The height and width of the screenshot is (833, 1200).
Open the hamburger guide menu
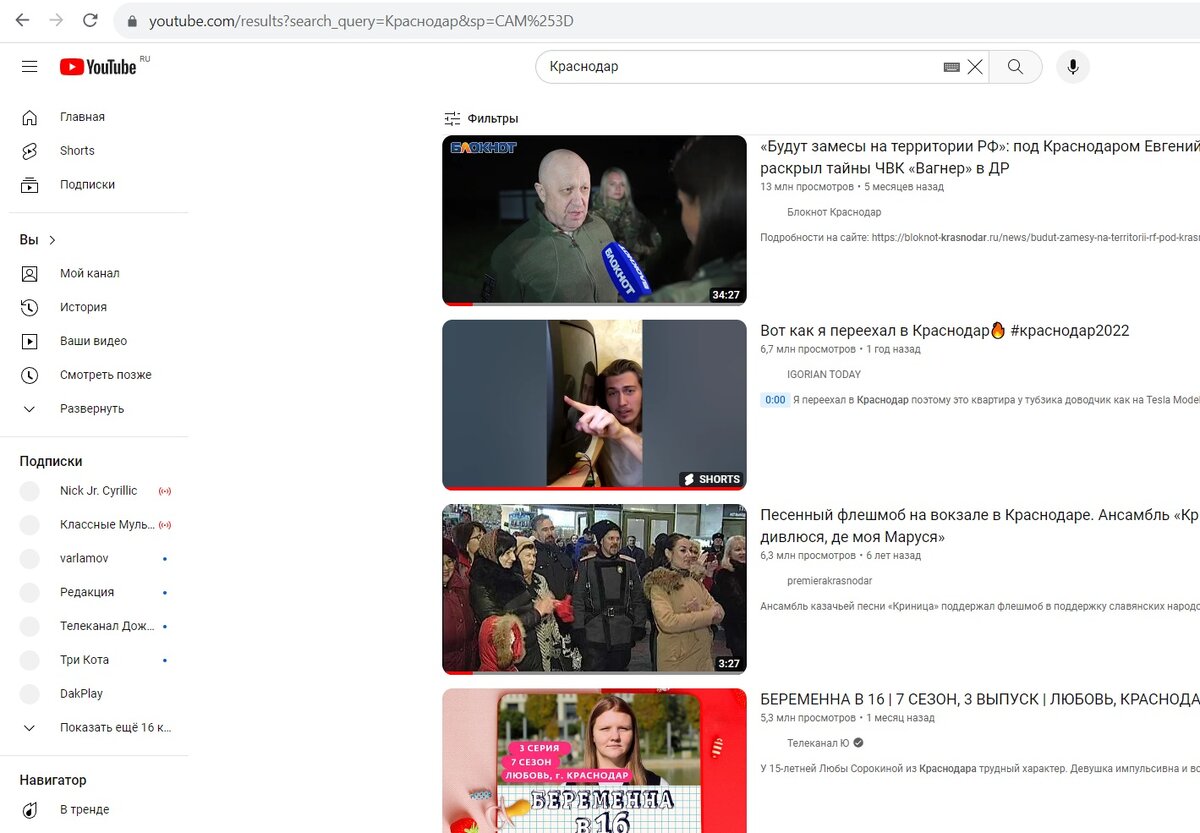point(30,67)
